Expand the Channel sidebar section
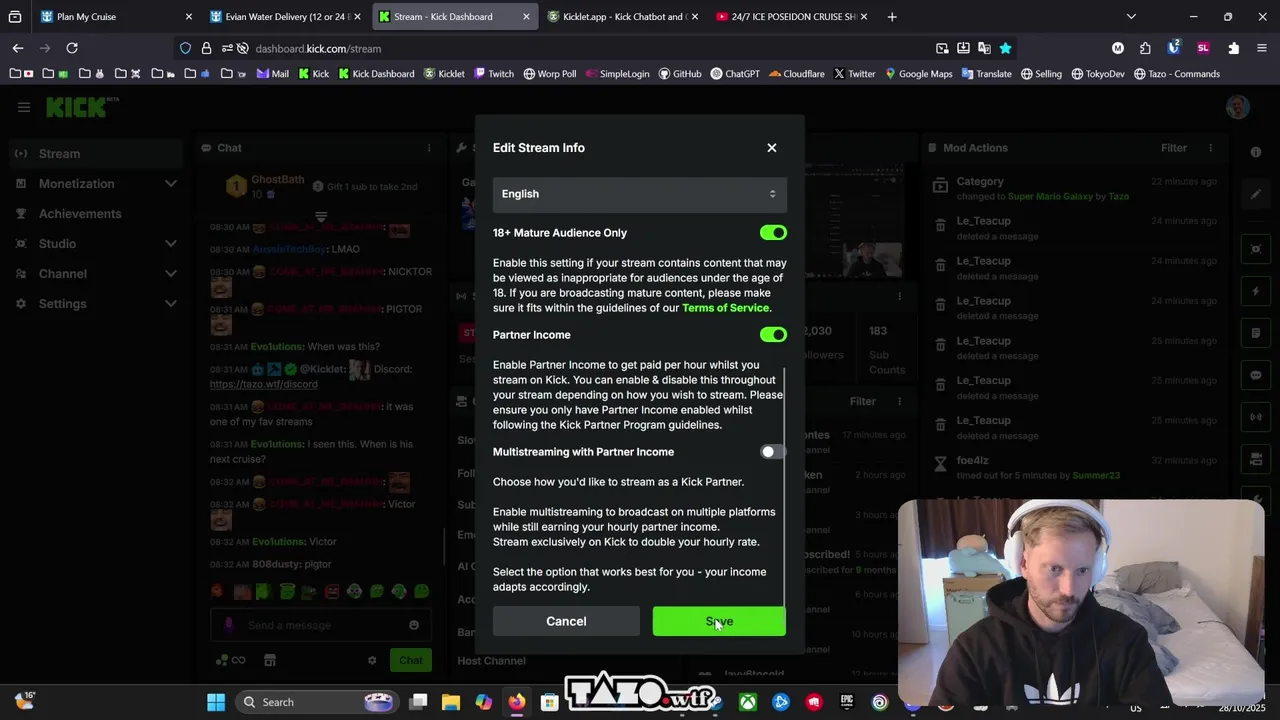Image resolution: width=1280 pixels, height=720 pixels. 98,274
